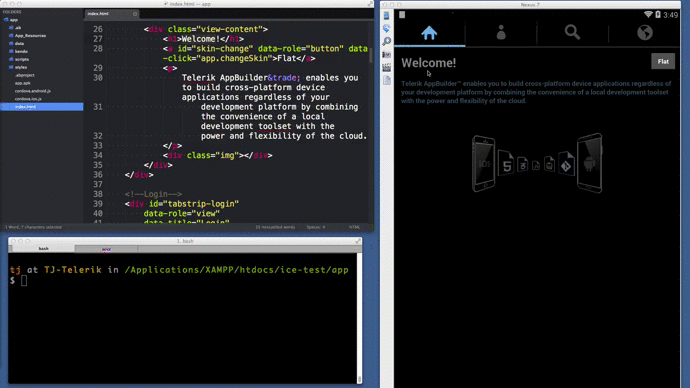Click the FOLDERS sidebar header
This screenshot has height=388, width=690.
point(12,12)
